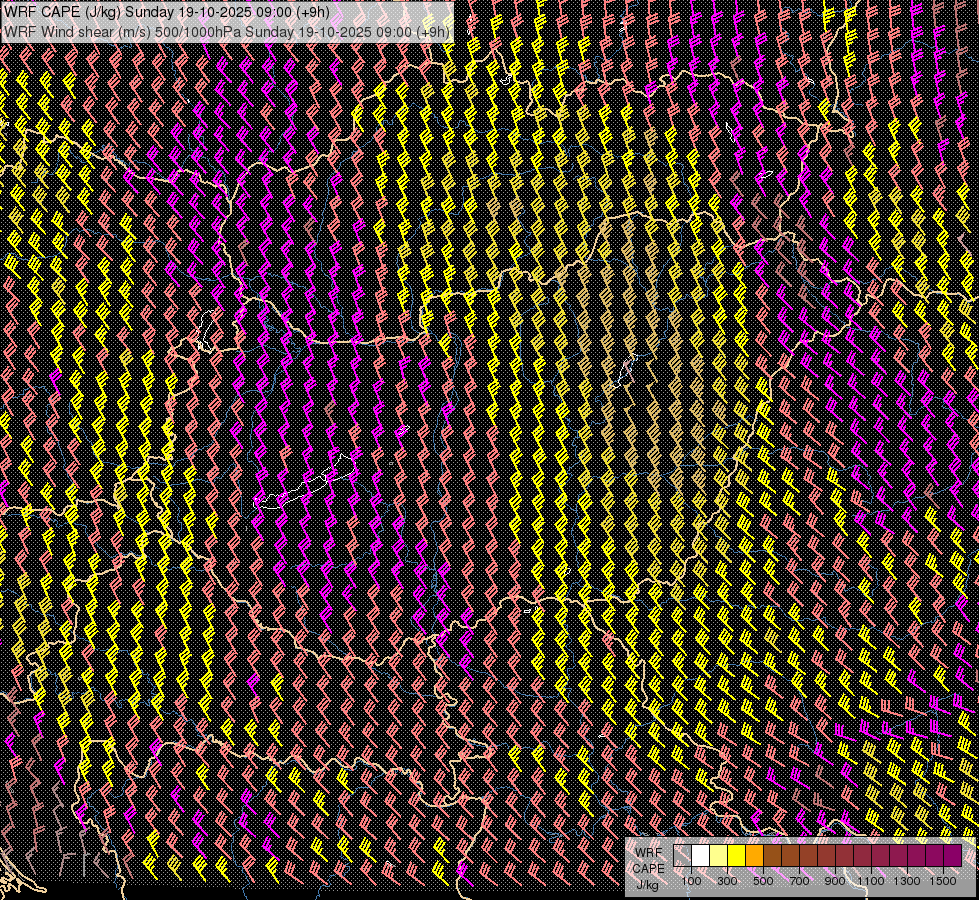Viewport: 979px width, 900px height.
Task: Click the WRF Wind shear title line
Action: tap(226, 31)
